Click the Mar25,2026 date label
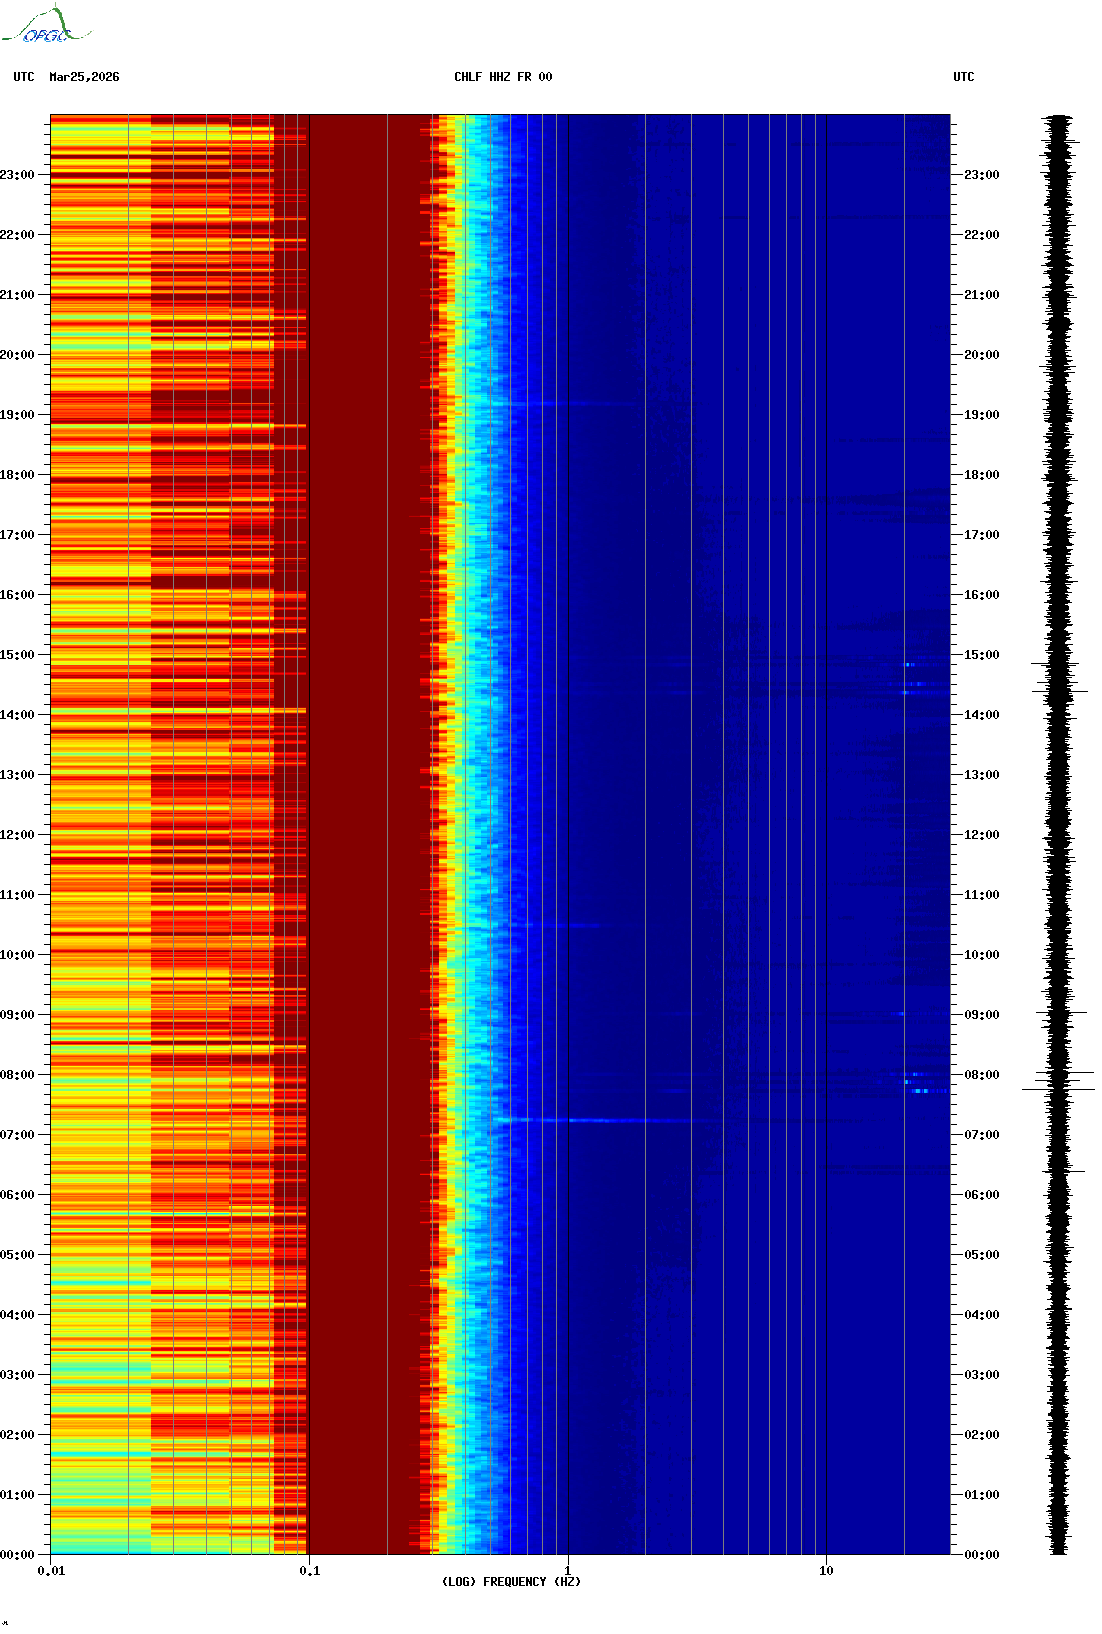The image size is (1102, 1634). (x=84, y=77)
